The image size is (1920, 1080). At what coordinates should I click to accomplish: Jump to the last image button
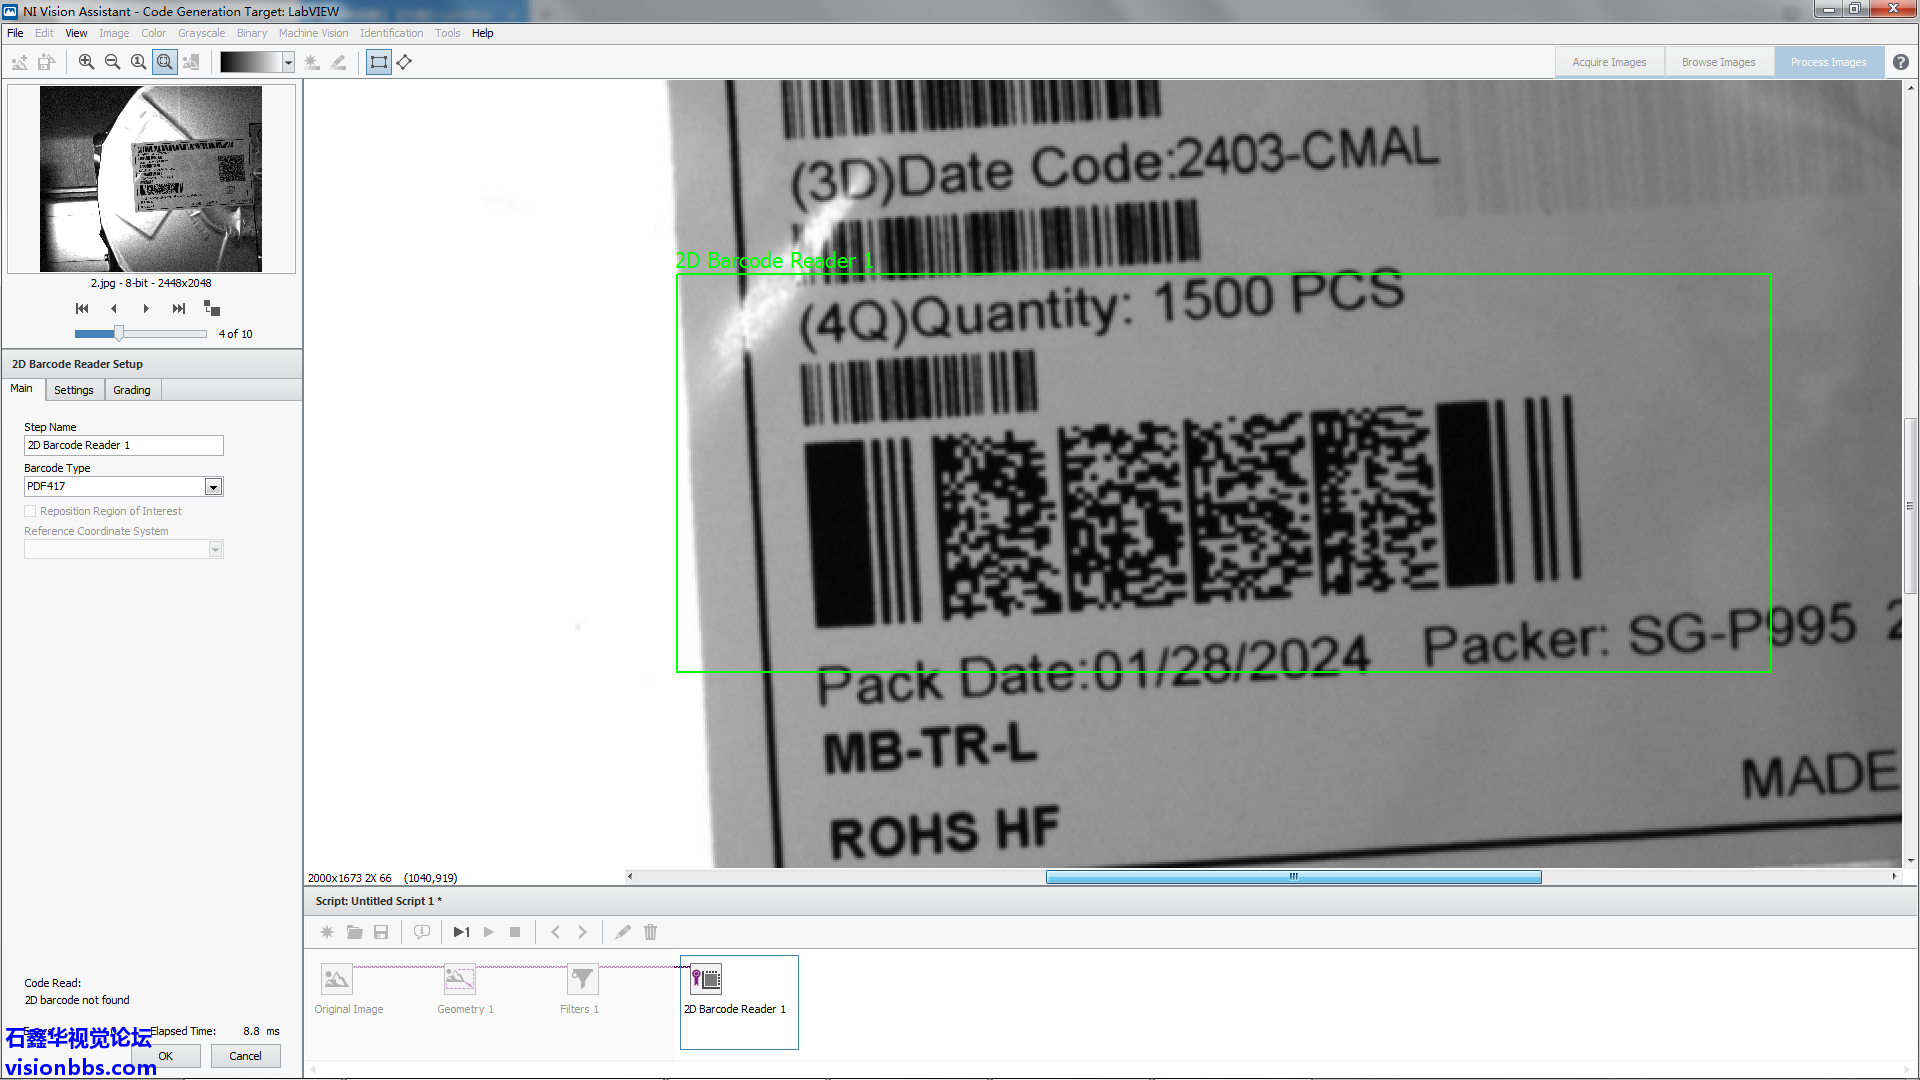pos(178,308)
